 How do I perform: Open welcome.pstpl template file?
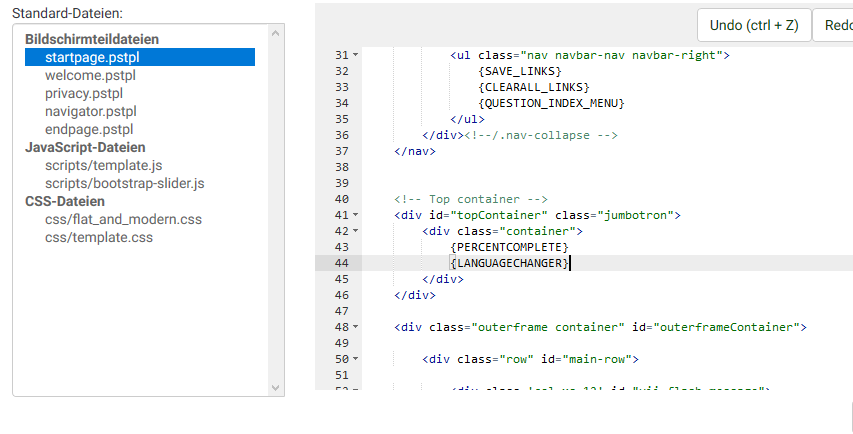pos(91,75)
